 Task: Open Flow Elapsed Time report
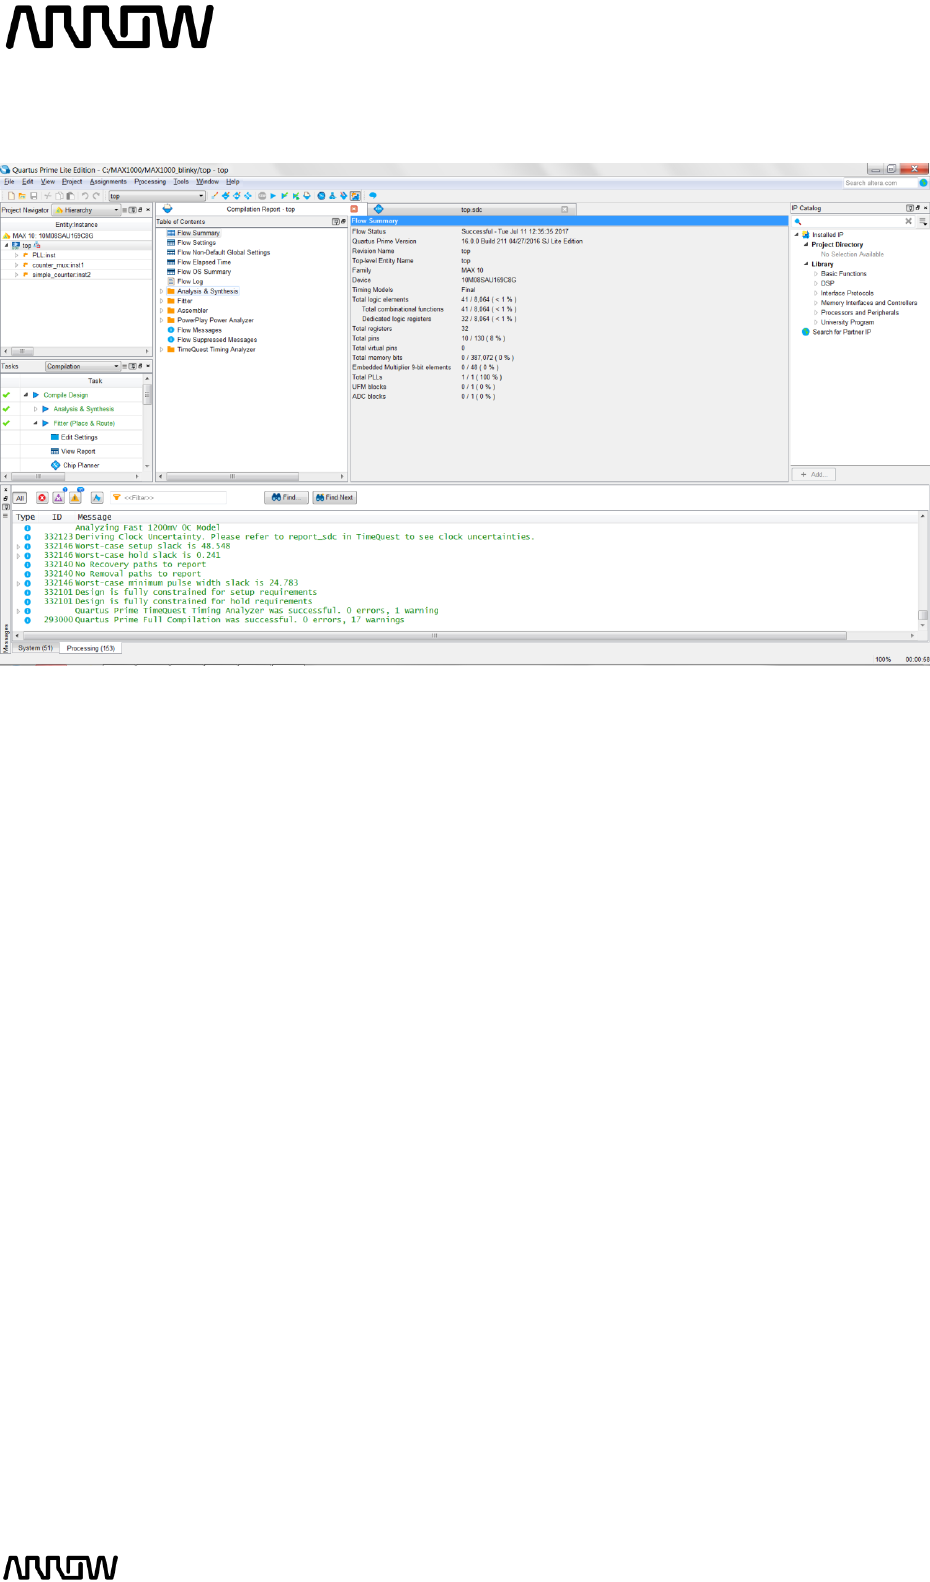pos(204,262)
